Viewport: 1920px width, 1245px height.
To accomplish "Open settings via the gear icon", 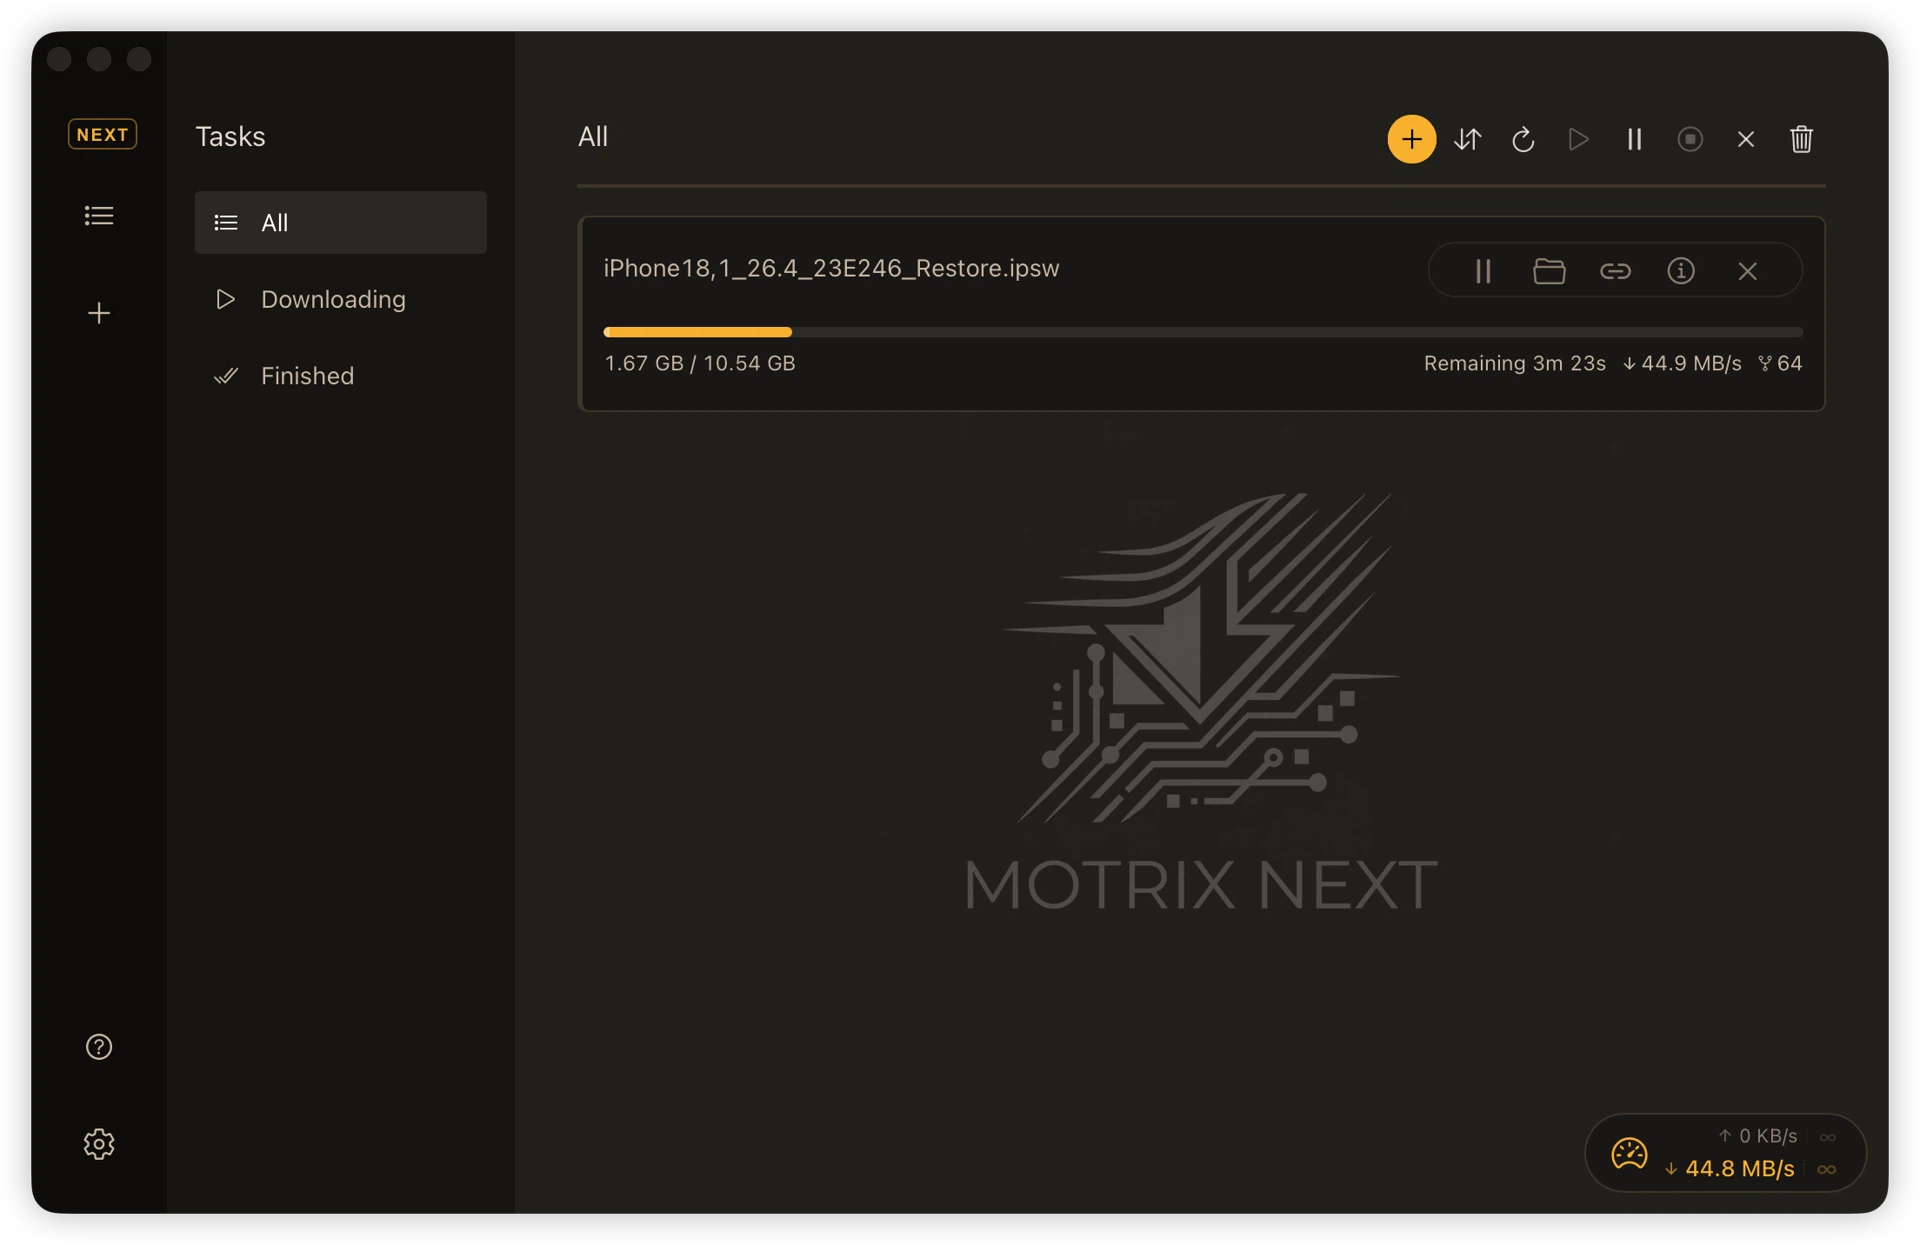I will pos(99,1143).
